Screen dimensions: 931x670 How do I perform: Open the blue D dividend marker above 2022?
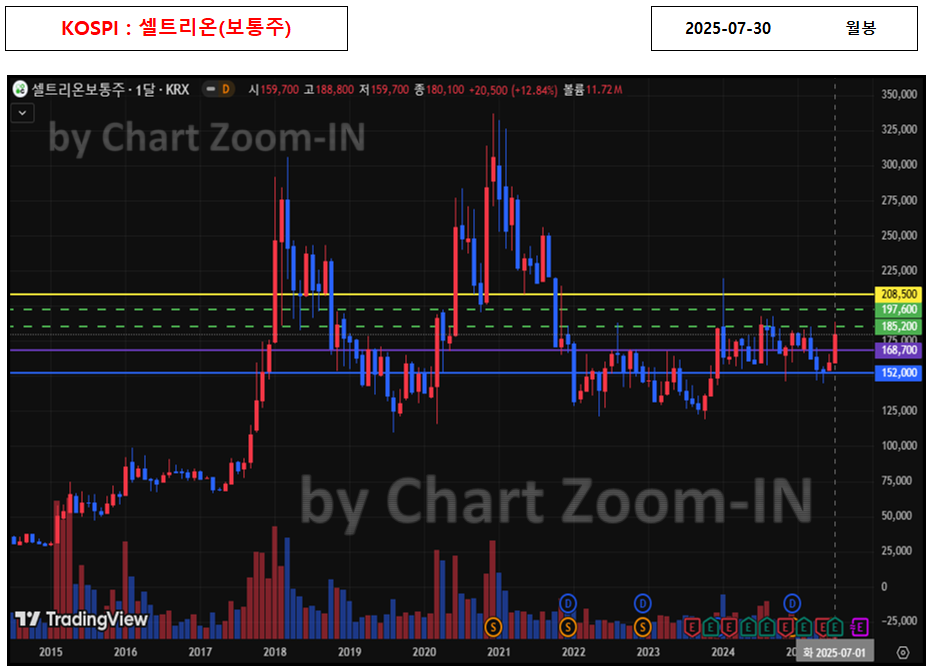coord(568,604)
